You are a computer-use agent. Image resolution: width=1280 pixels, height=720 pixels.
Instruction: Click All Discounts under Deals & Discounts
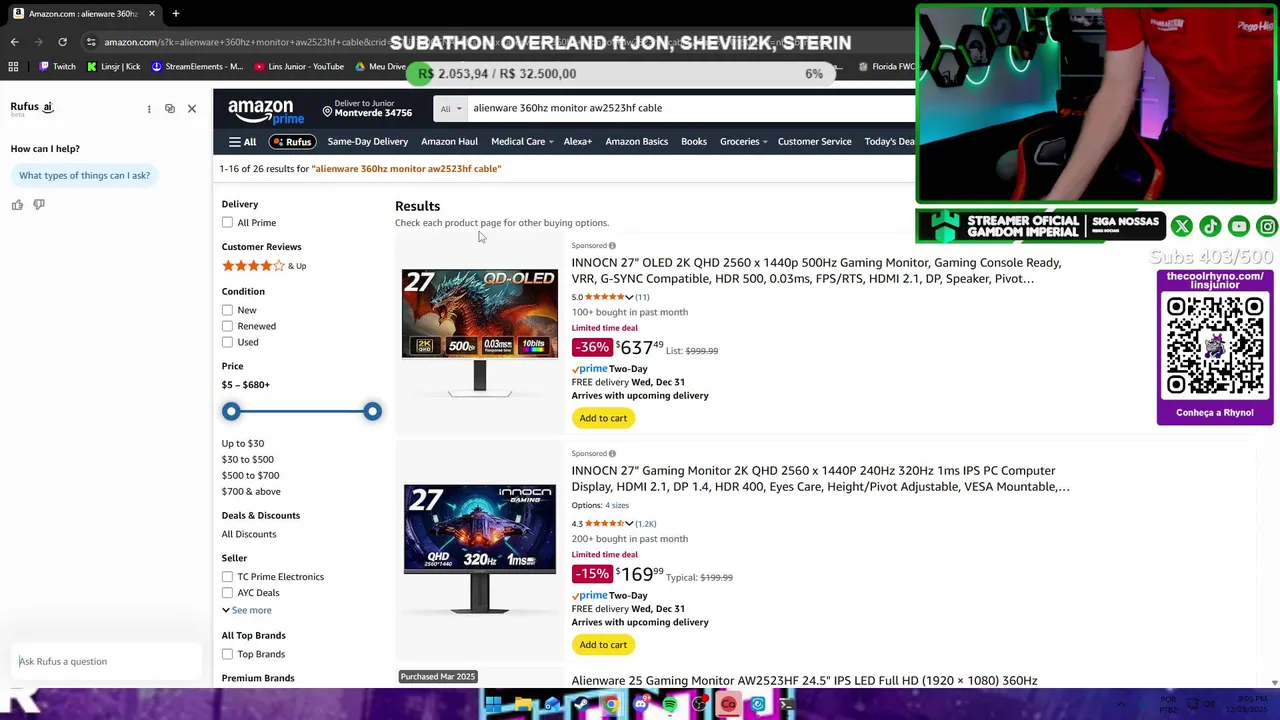click(x=249, y=534)
